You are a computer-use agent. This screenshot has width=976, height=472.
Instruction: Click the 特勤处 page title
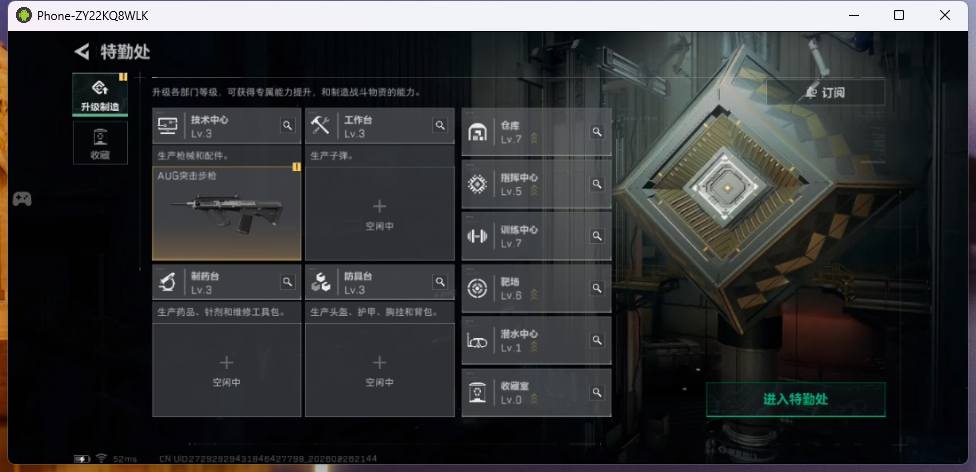(126, 52)
